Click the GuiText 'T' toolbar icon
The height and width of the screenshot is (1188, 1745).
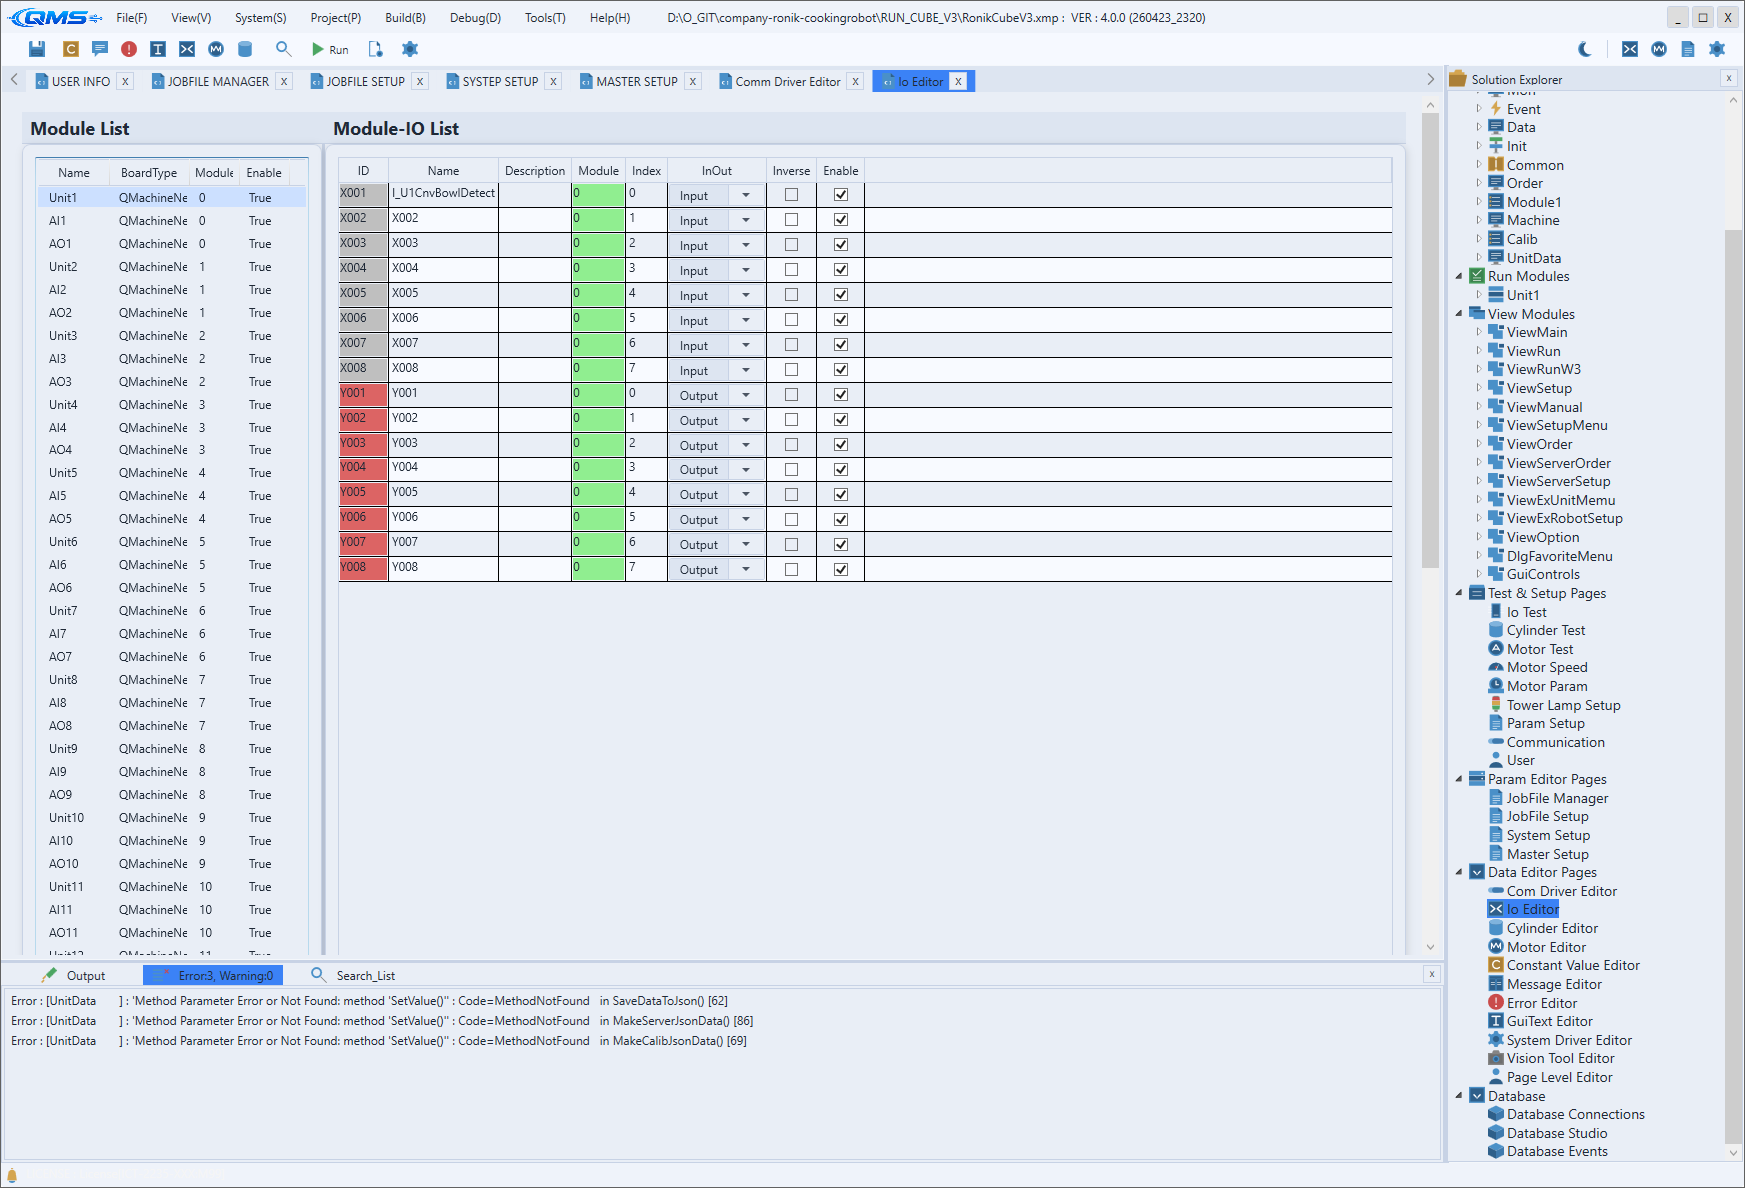point(158,49)
